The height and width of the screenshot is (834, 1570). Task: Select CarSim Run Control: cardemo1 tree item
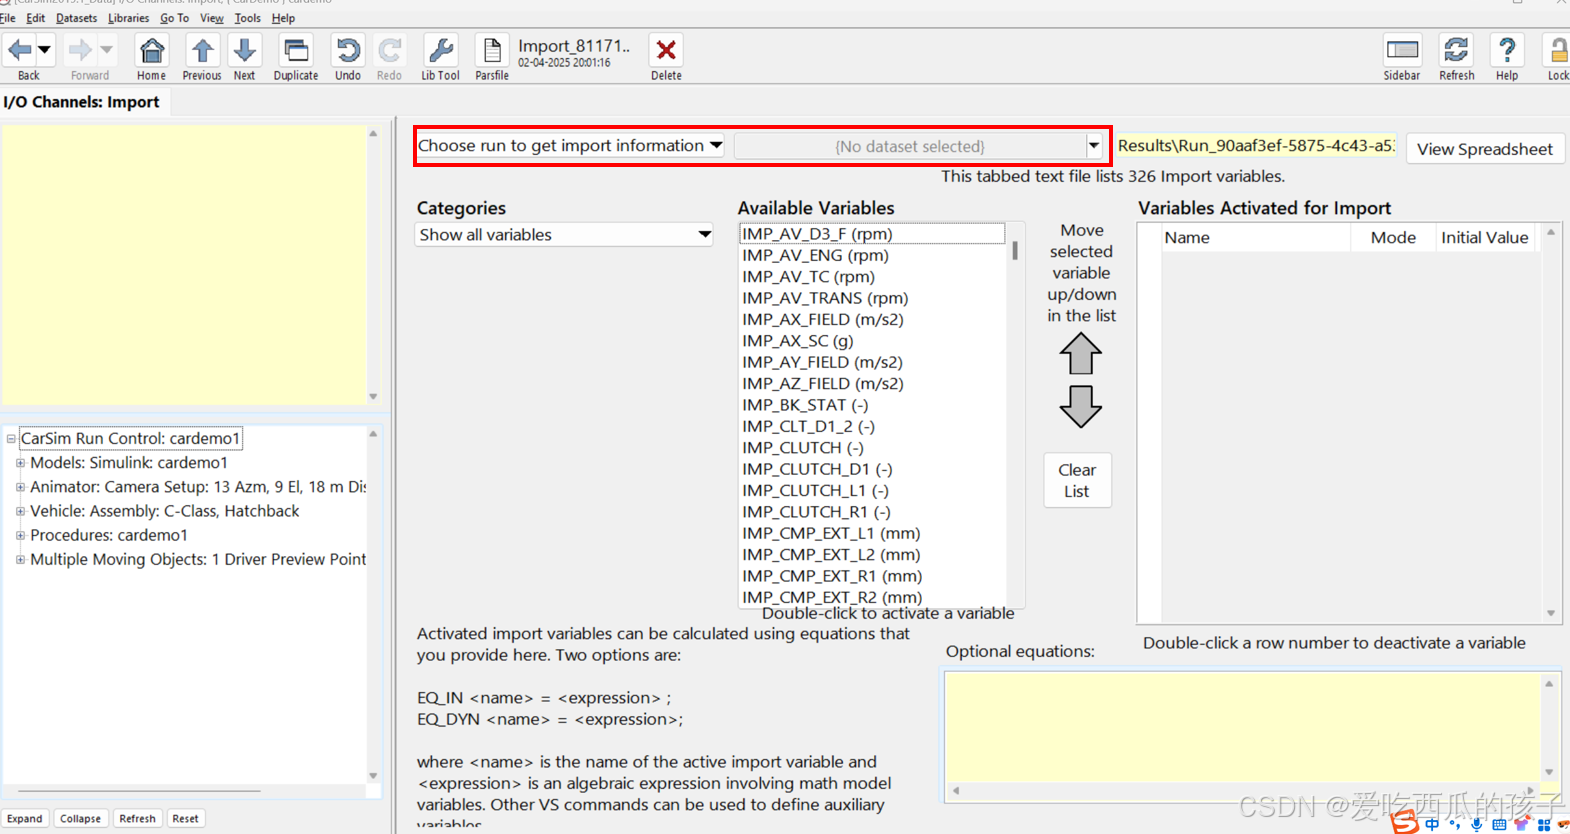coord(130,438)
